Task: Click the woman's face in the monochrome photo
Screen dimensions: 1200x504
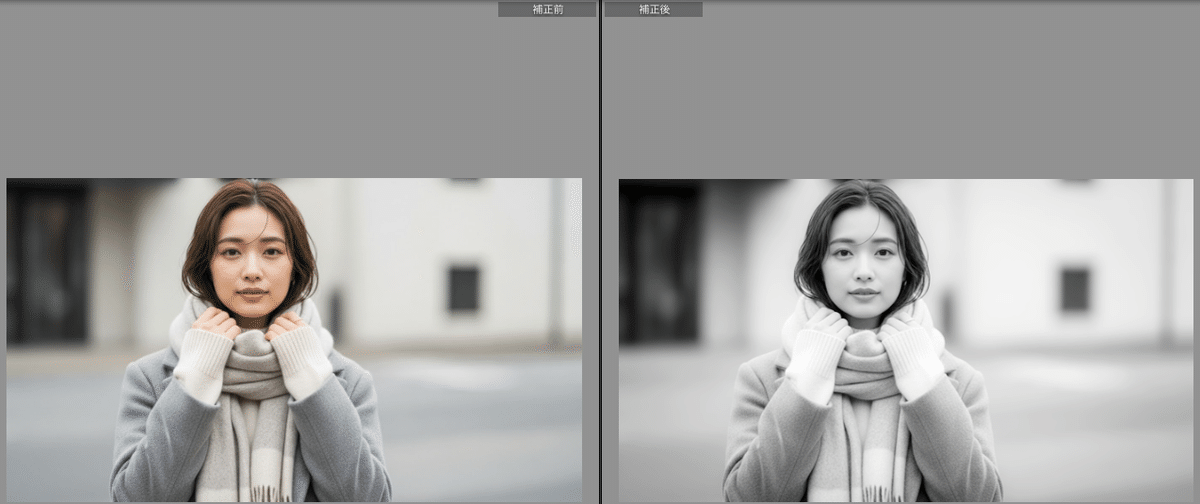Action: pyautogui.click(x=863, y=263)
